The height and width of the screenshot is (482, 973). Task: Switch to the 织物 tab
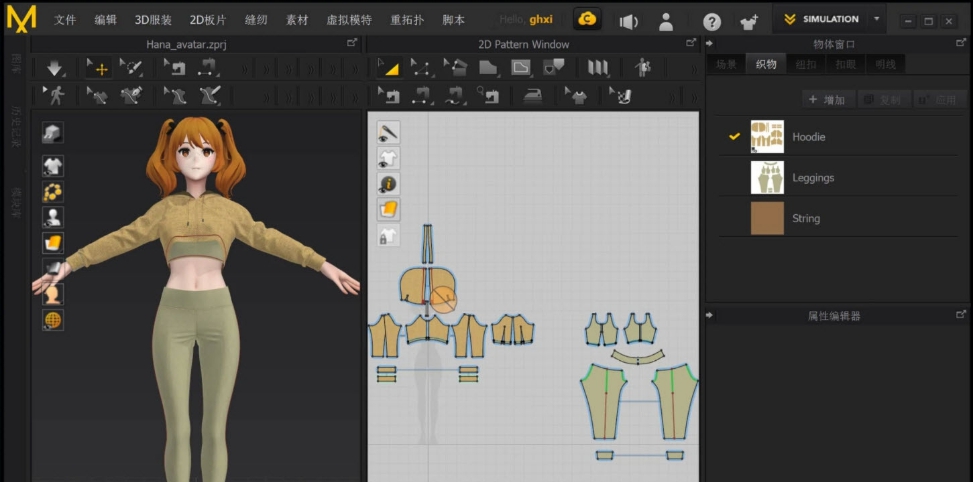point(766,64)
